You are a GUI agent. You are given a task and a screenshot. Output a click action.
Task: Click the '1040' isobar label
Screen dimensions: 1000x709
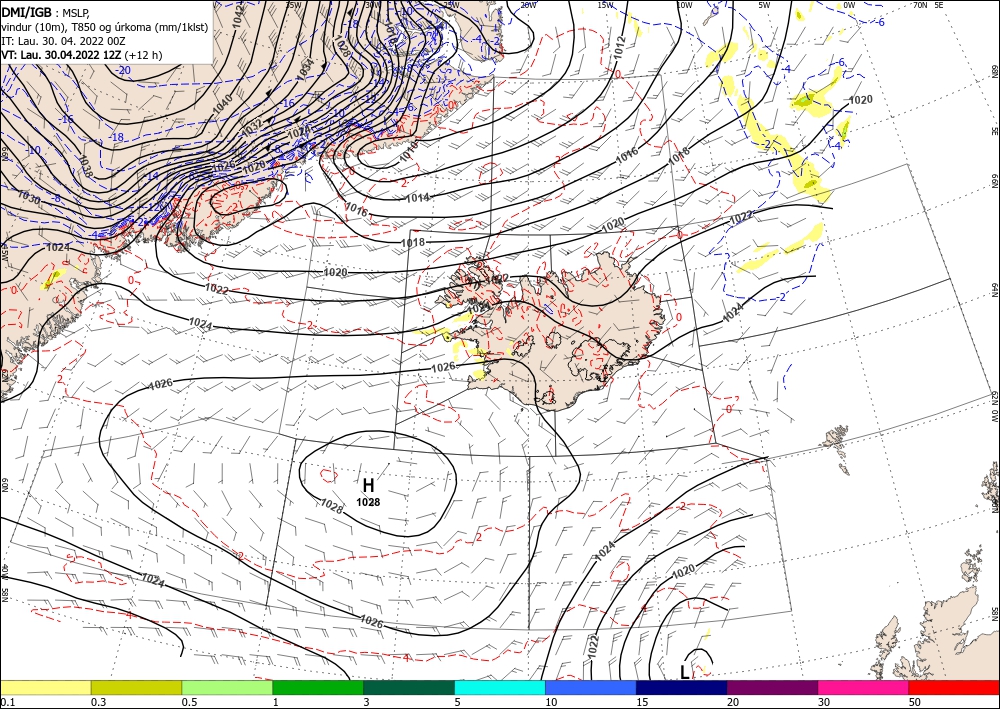(x=223, y=105)
